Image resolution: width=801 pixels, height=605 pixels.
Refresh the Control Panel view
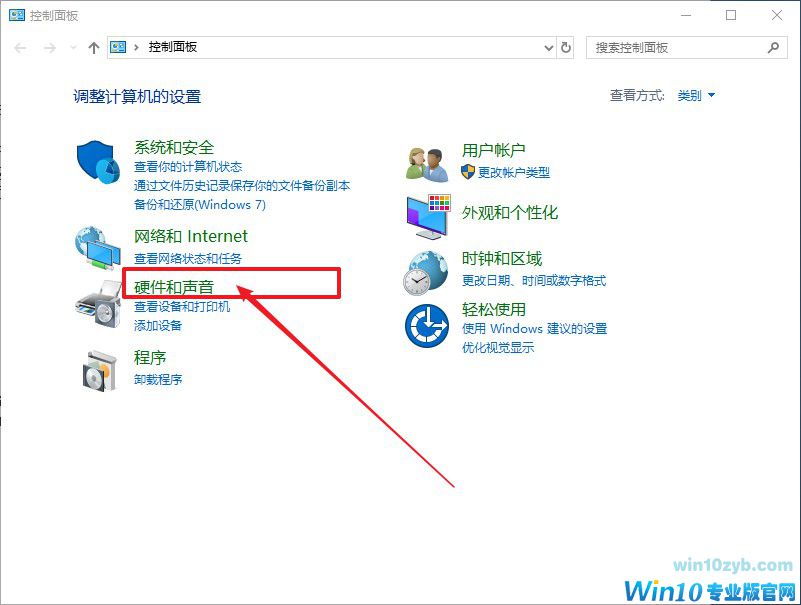[x=566, y=48]
